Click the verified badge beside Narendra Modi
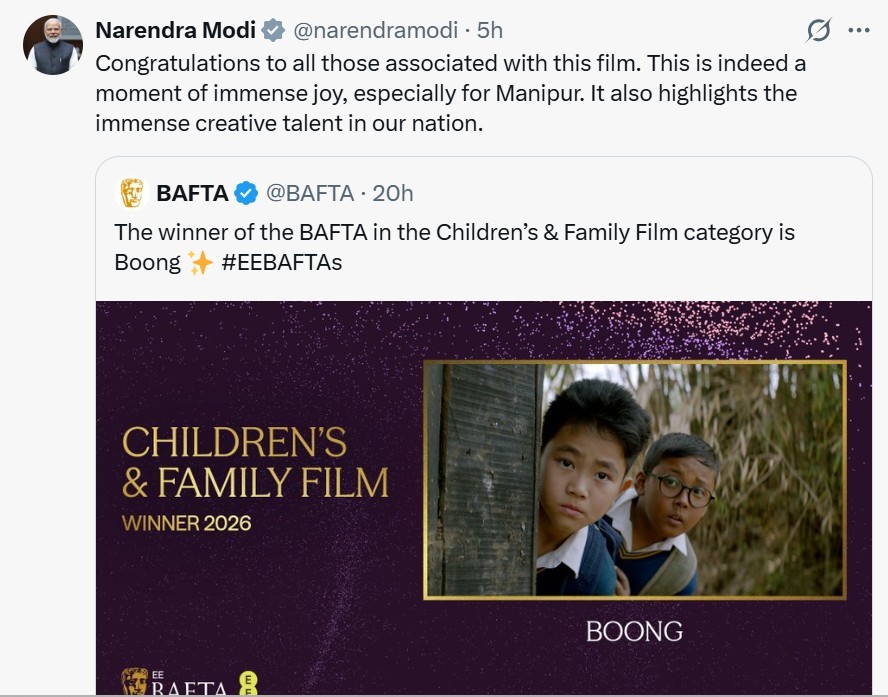 pyautogui.click(x=273, y=31)
